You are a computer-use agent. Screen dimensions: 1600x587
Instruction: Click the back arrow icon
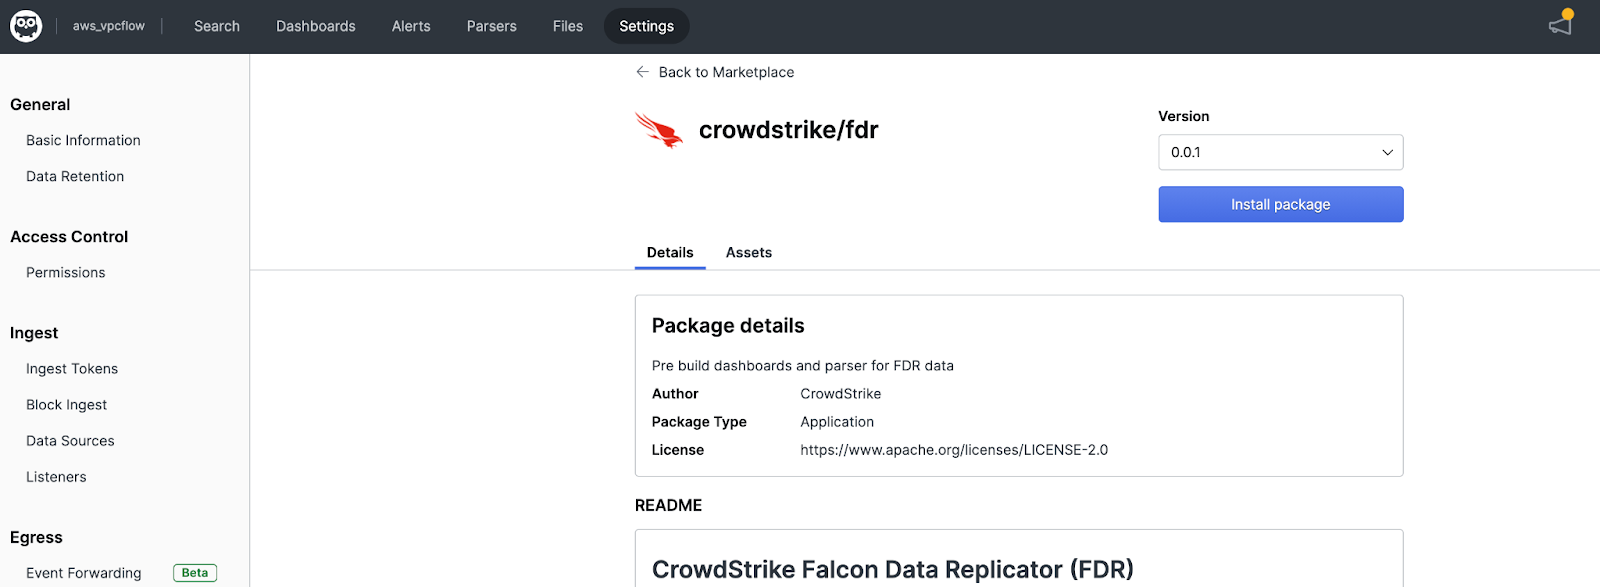[x=642, y=72]
